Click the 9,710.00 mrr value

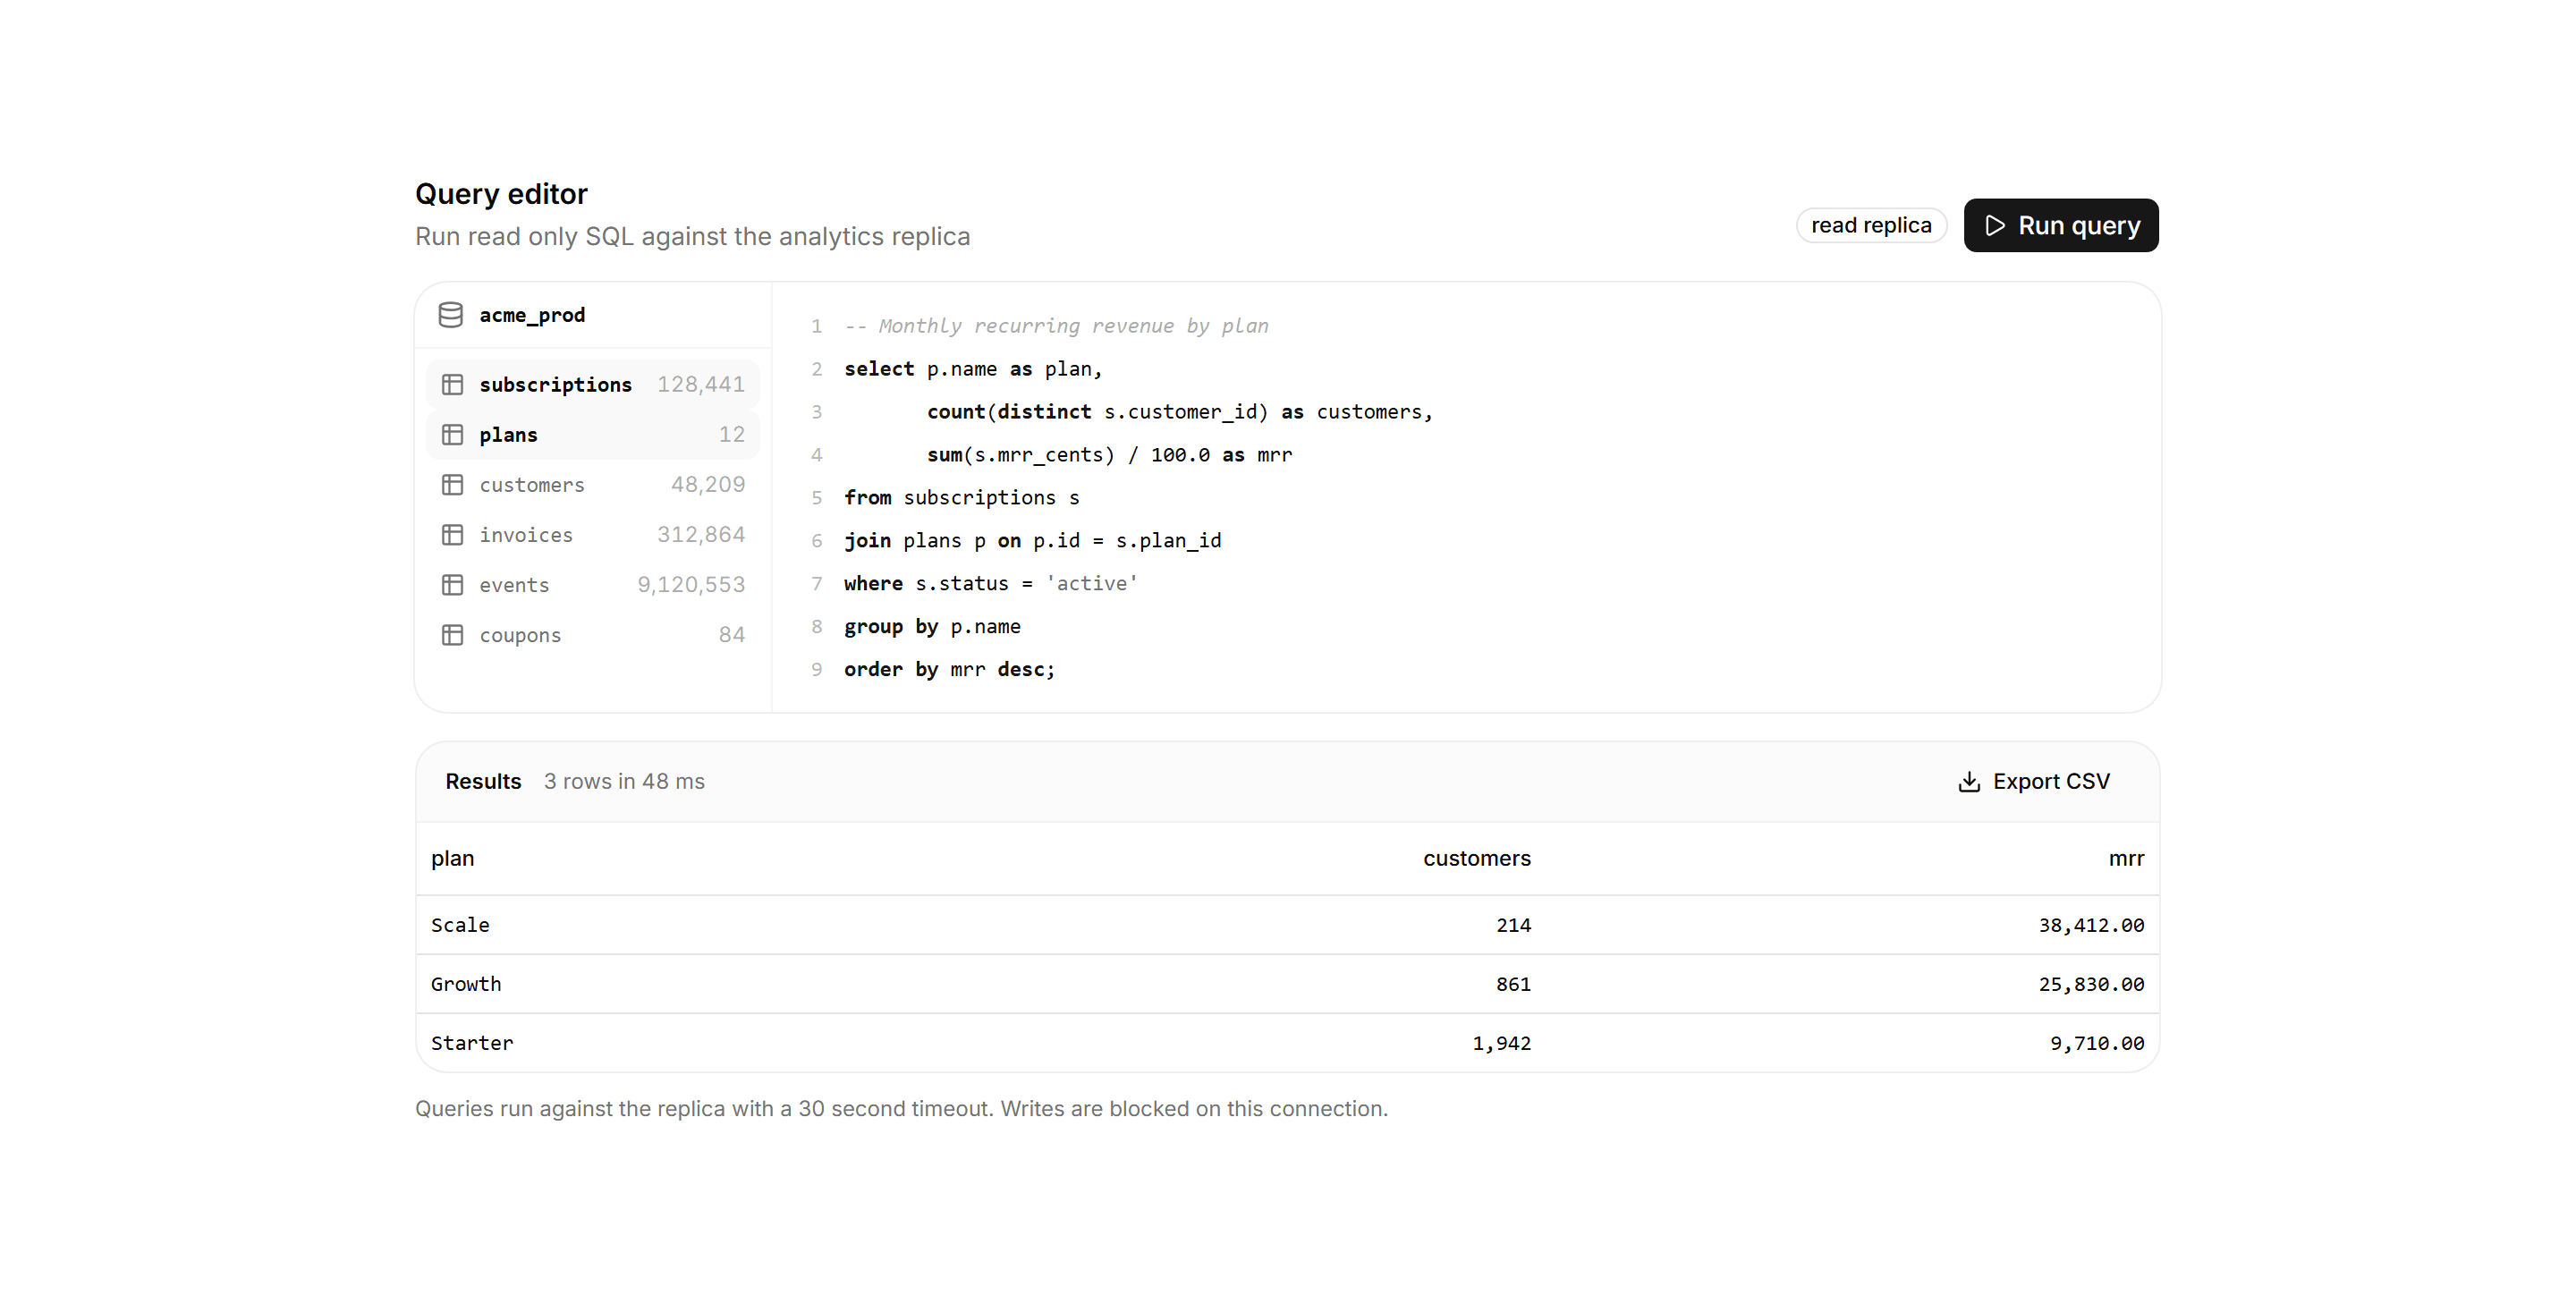2097,1043
